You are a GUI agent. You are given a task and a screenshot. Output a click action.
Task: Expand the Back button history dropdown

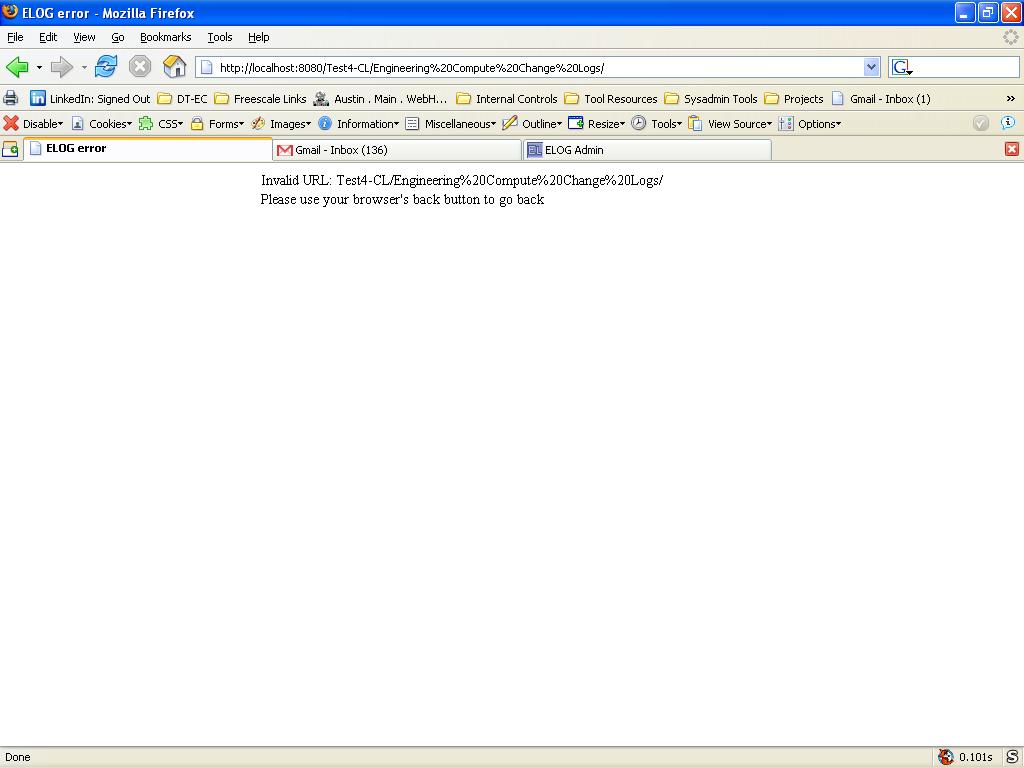pos(39,67)
